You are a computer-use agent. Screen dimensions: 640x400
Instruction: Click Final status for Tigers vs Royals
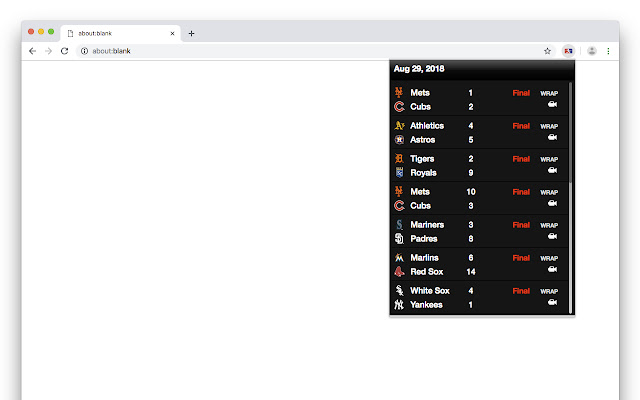tap(521, 159)
